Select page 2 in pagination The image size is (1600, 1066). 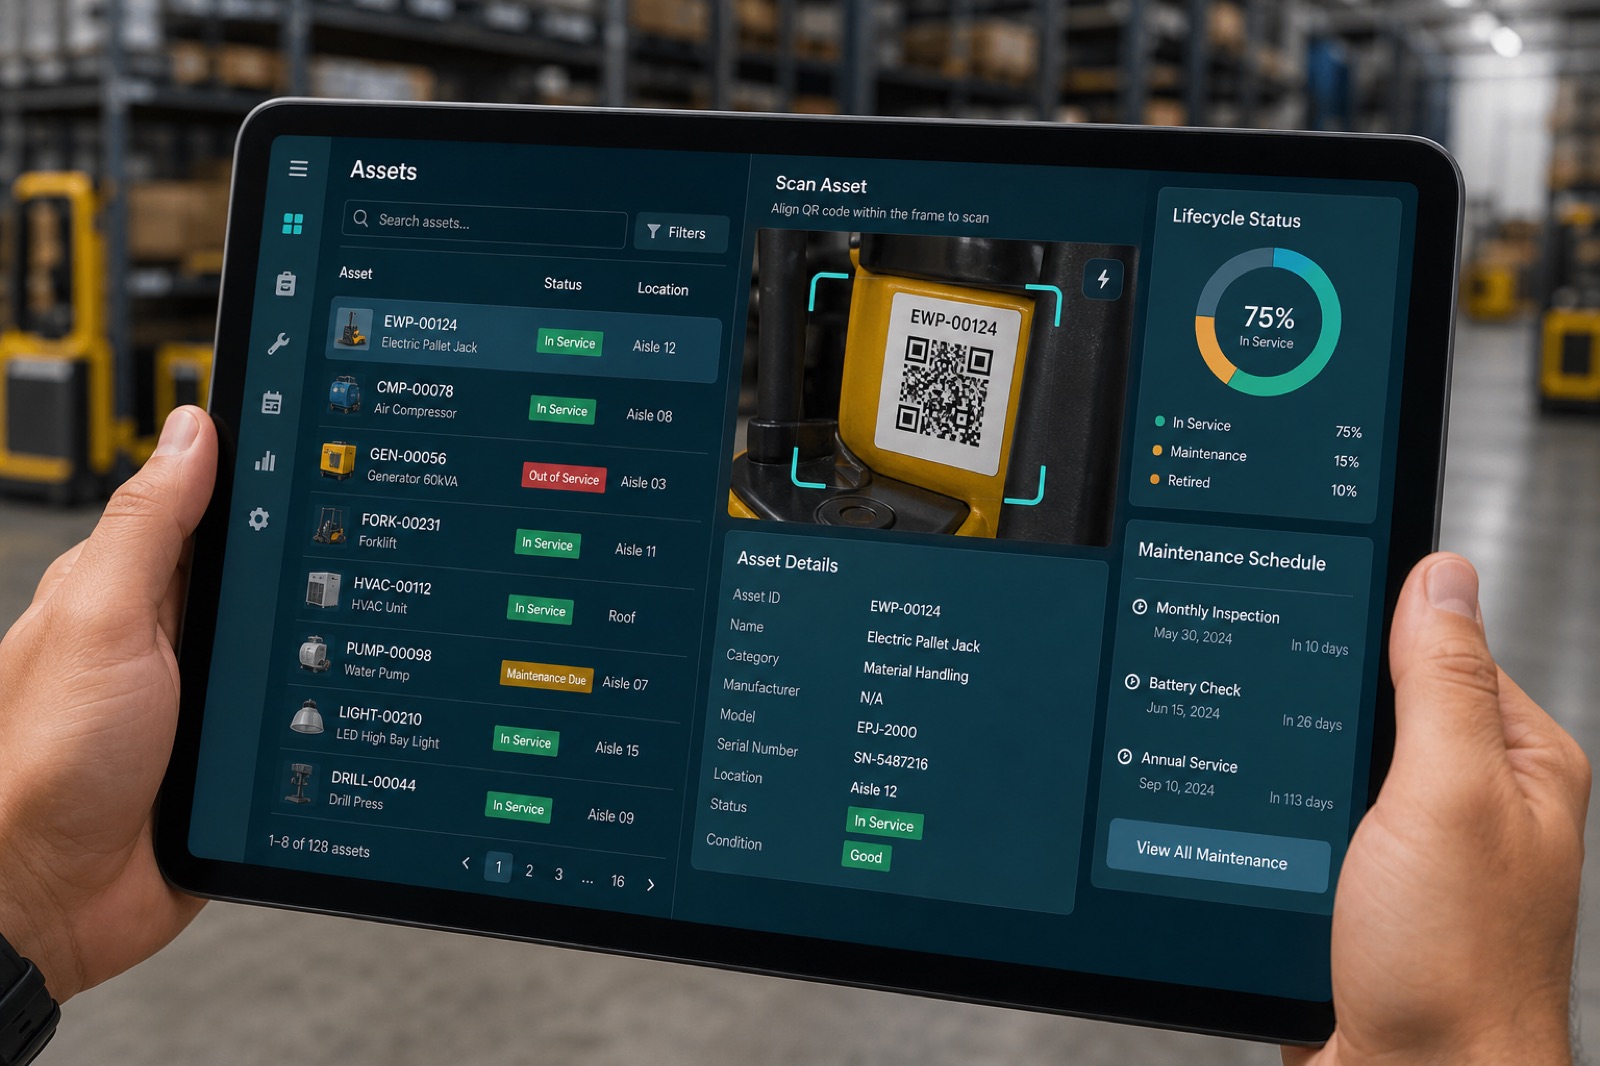pos(529,871)
